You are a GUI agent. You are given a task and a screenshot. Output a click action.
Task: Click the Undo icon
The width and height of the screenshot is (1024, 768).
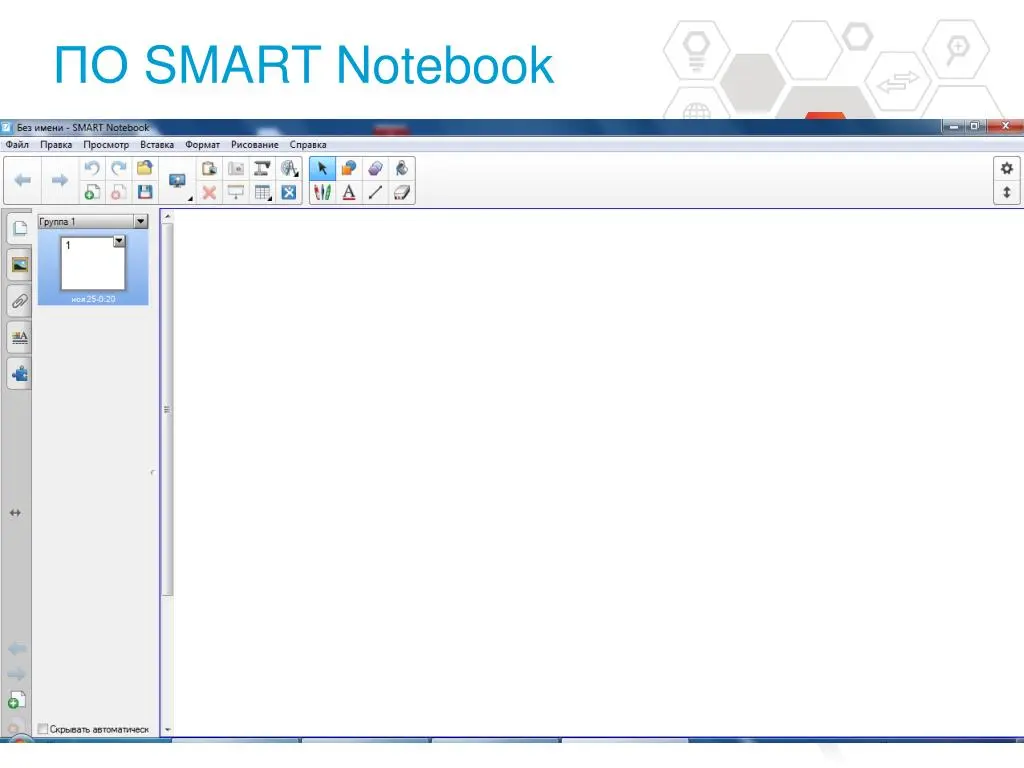(92, 168)
